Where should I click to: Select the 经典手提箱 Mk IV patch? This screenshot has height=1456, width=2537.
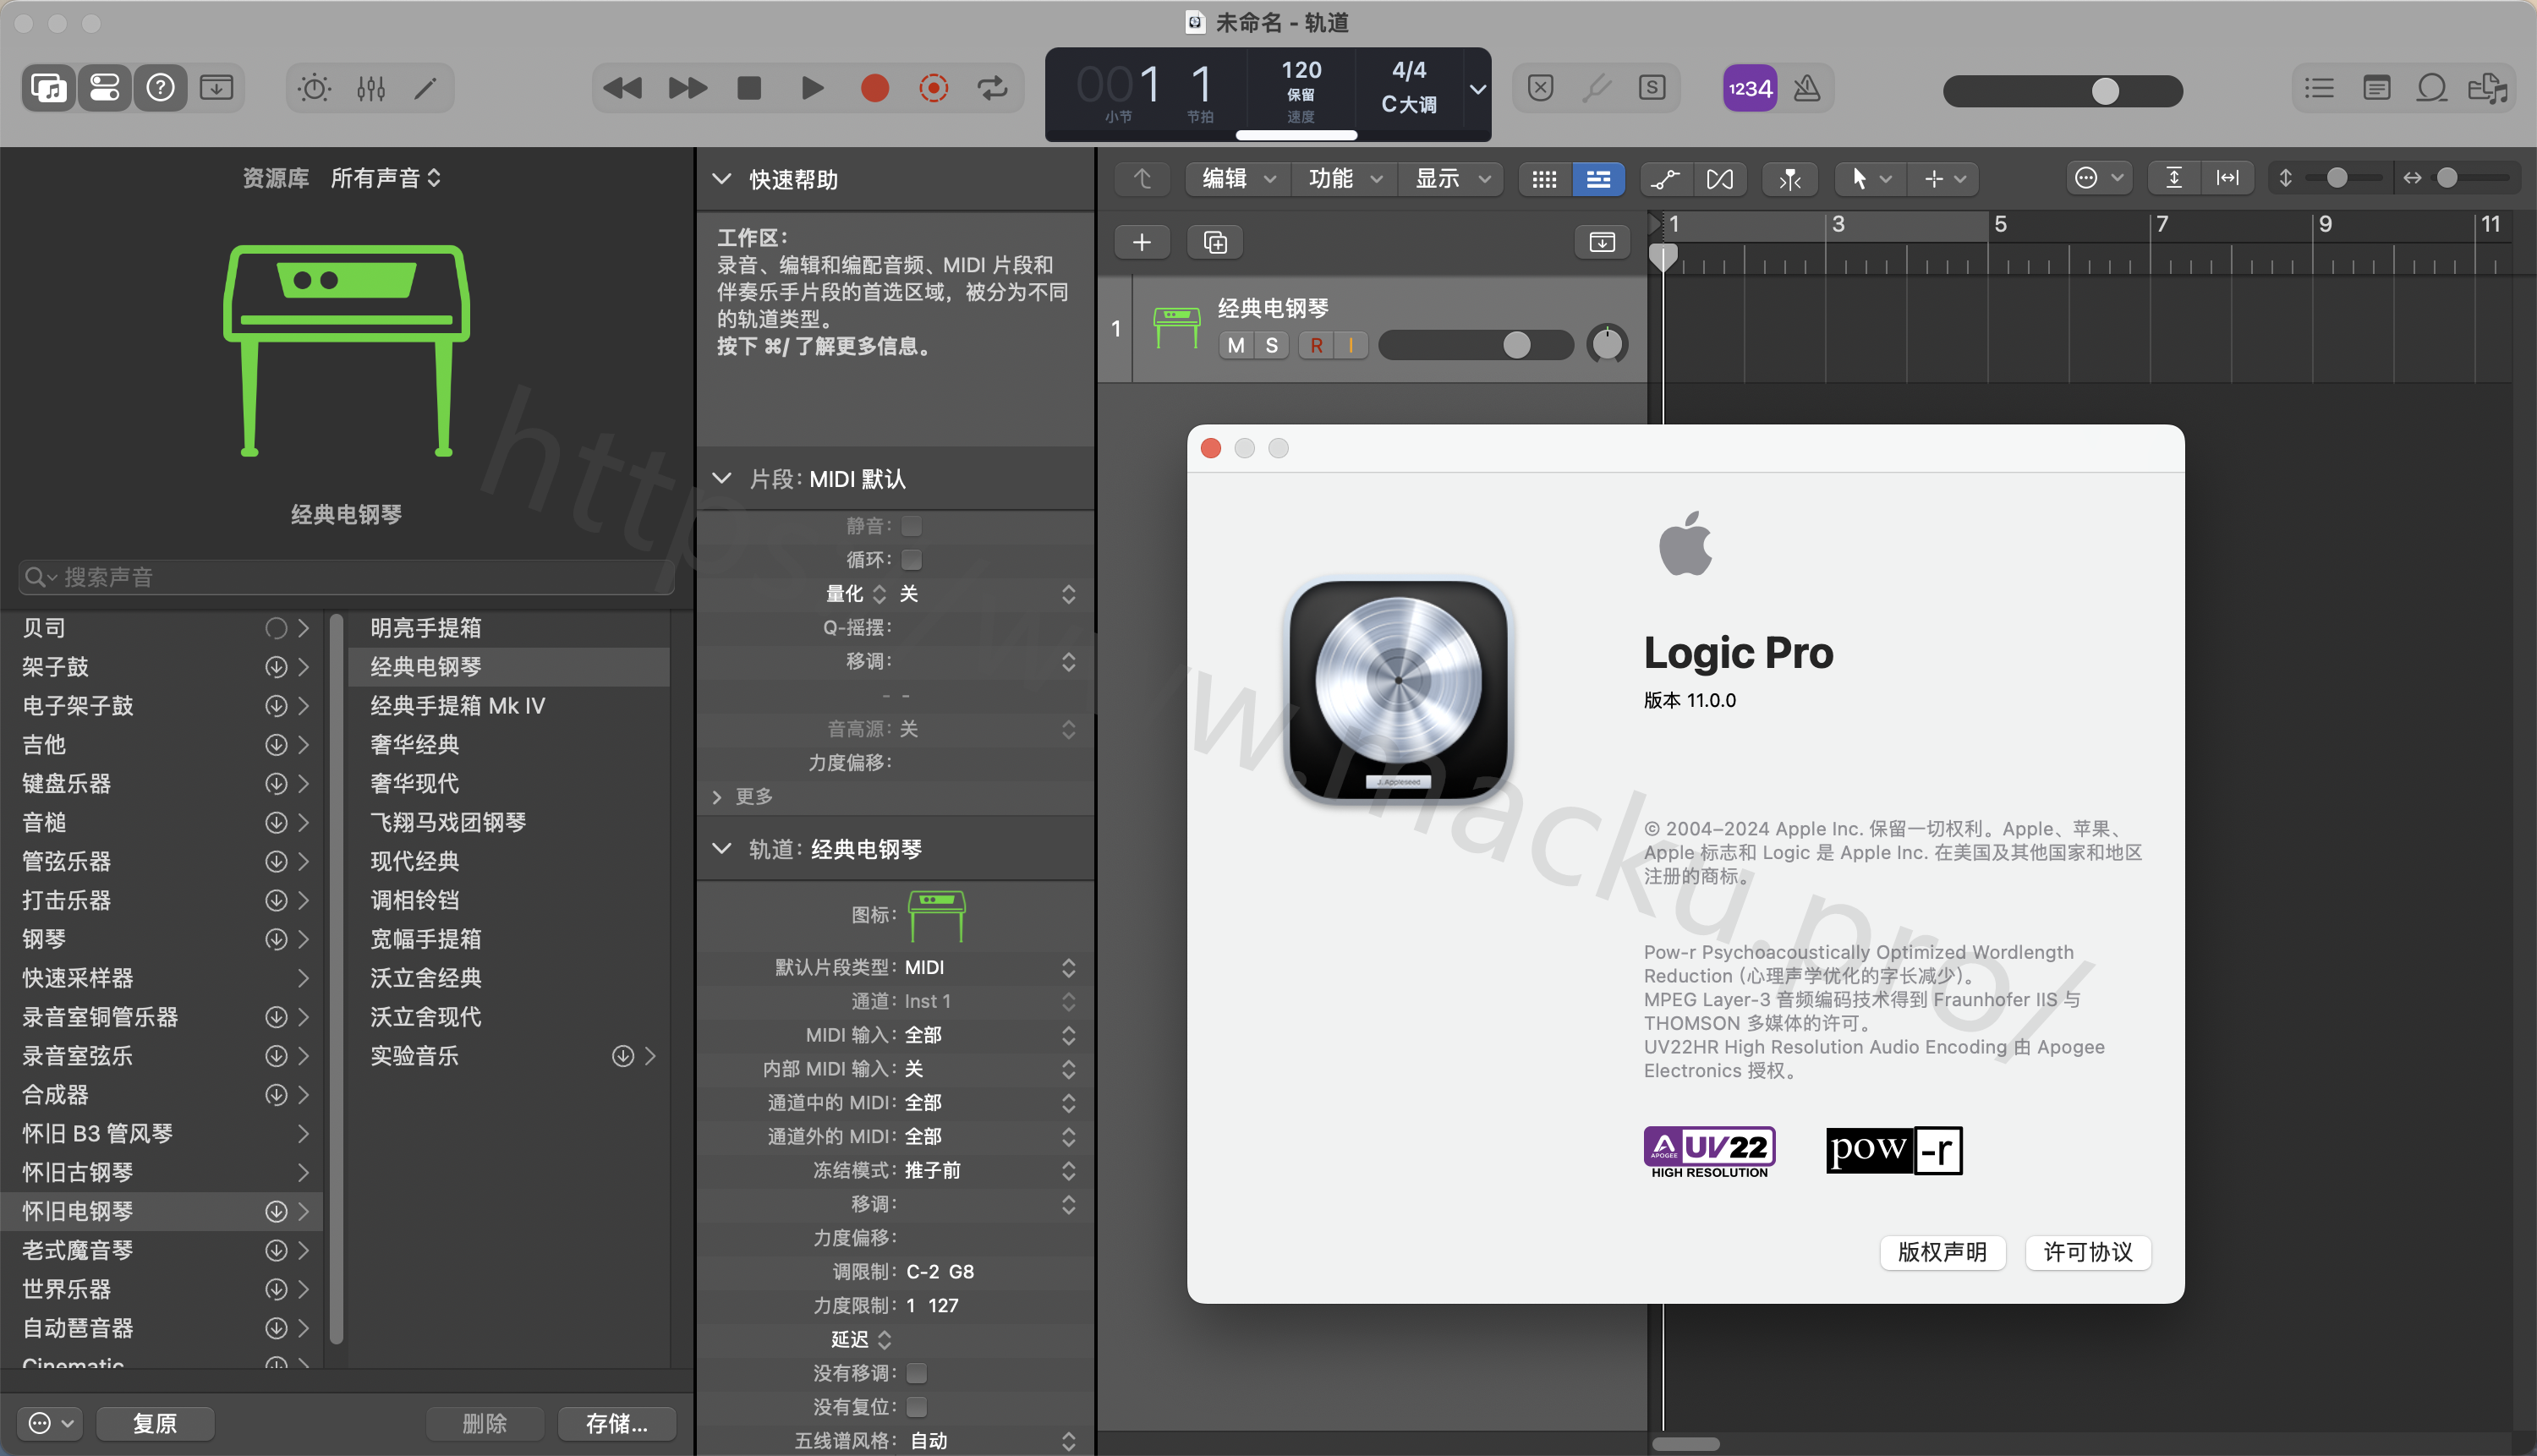[x=508, y=706]
